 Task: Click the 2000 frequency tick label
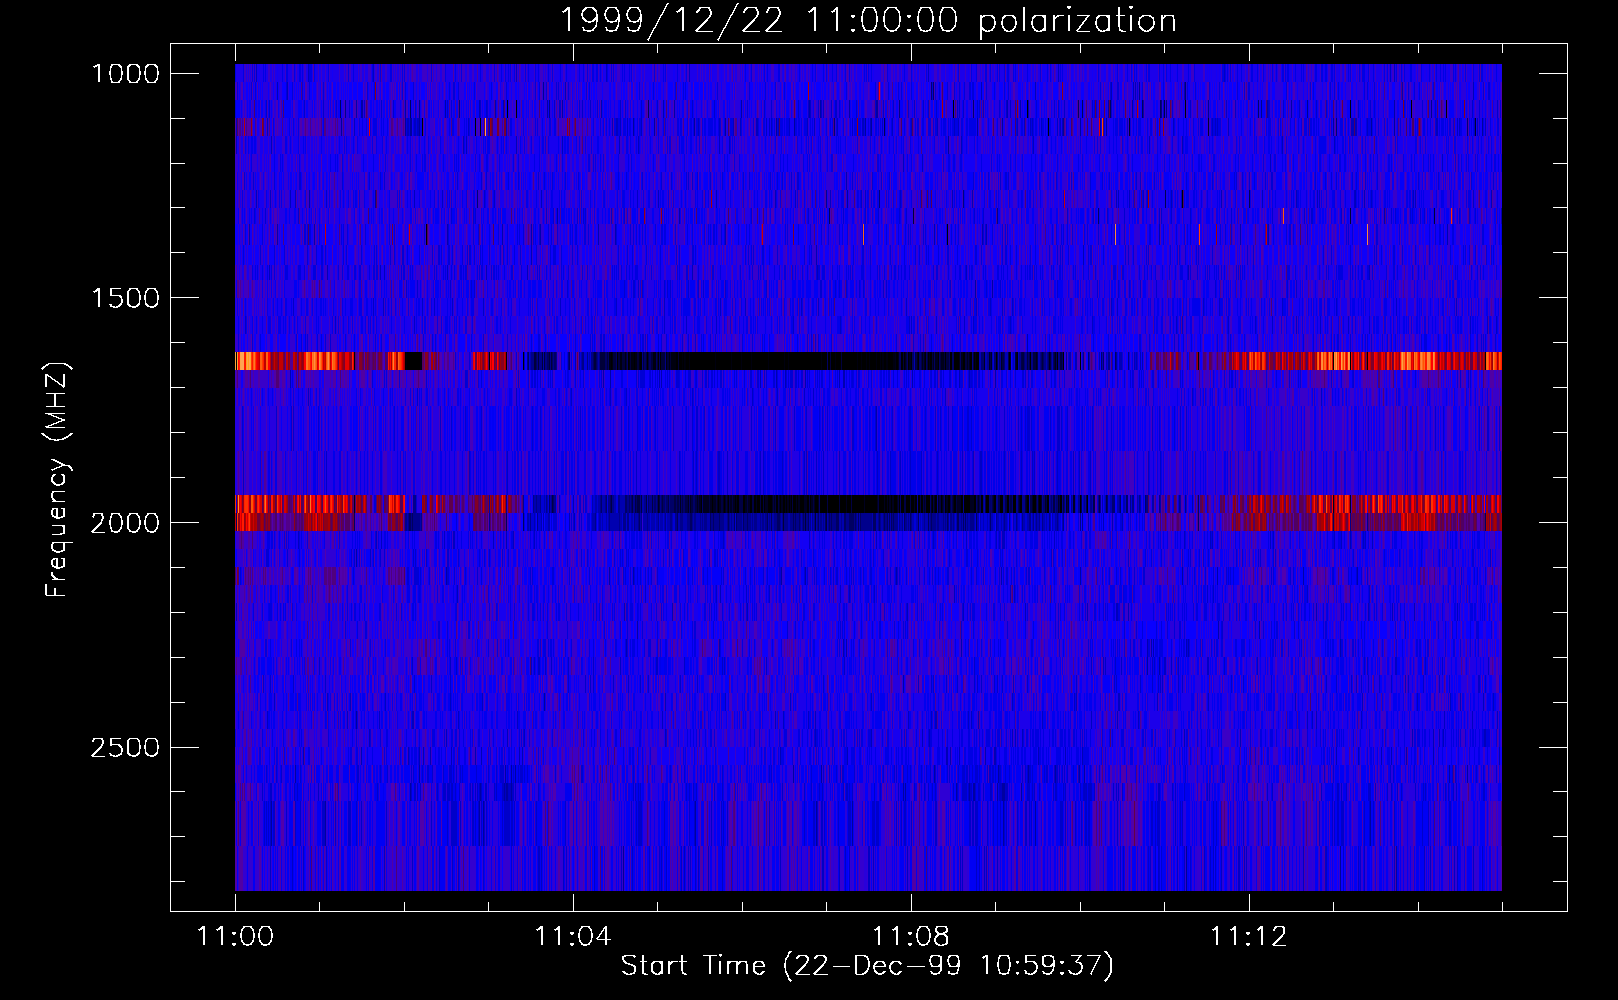click(x=125, y=523)
